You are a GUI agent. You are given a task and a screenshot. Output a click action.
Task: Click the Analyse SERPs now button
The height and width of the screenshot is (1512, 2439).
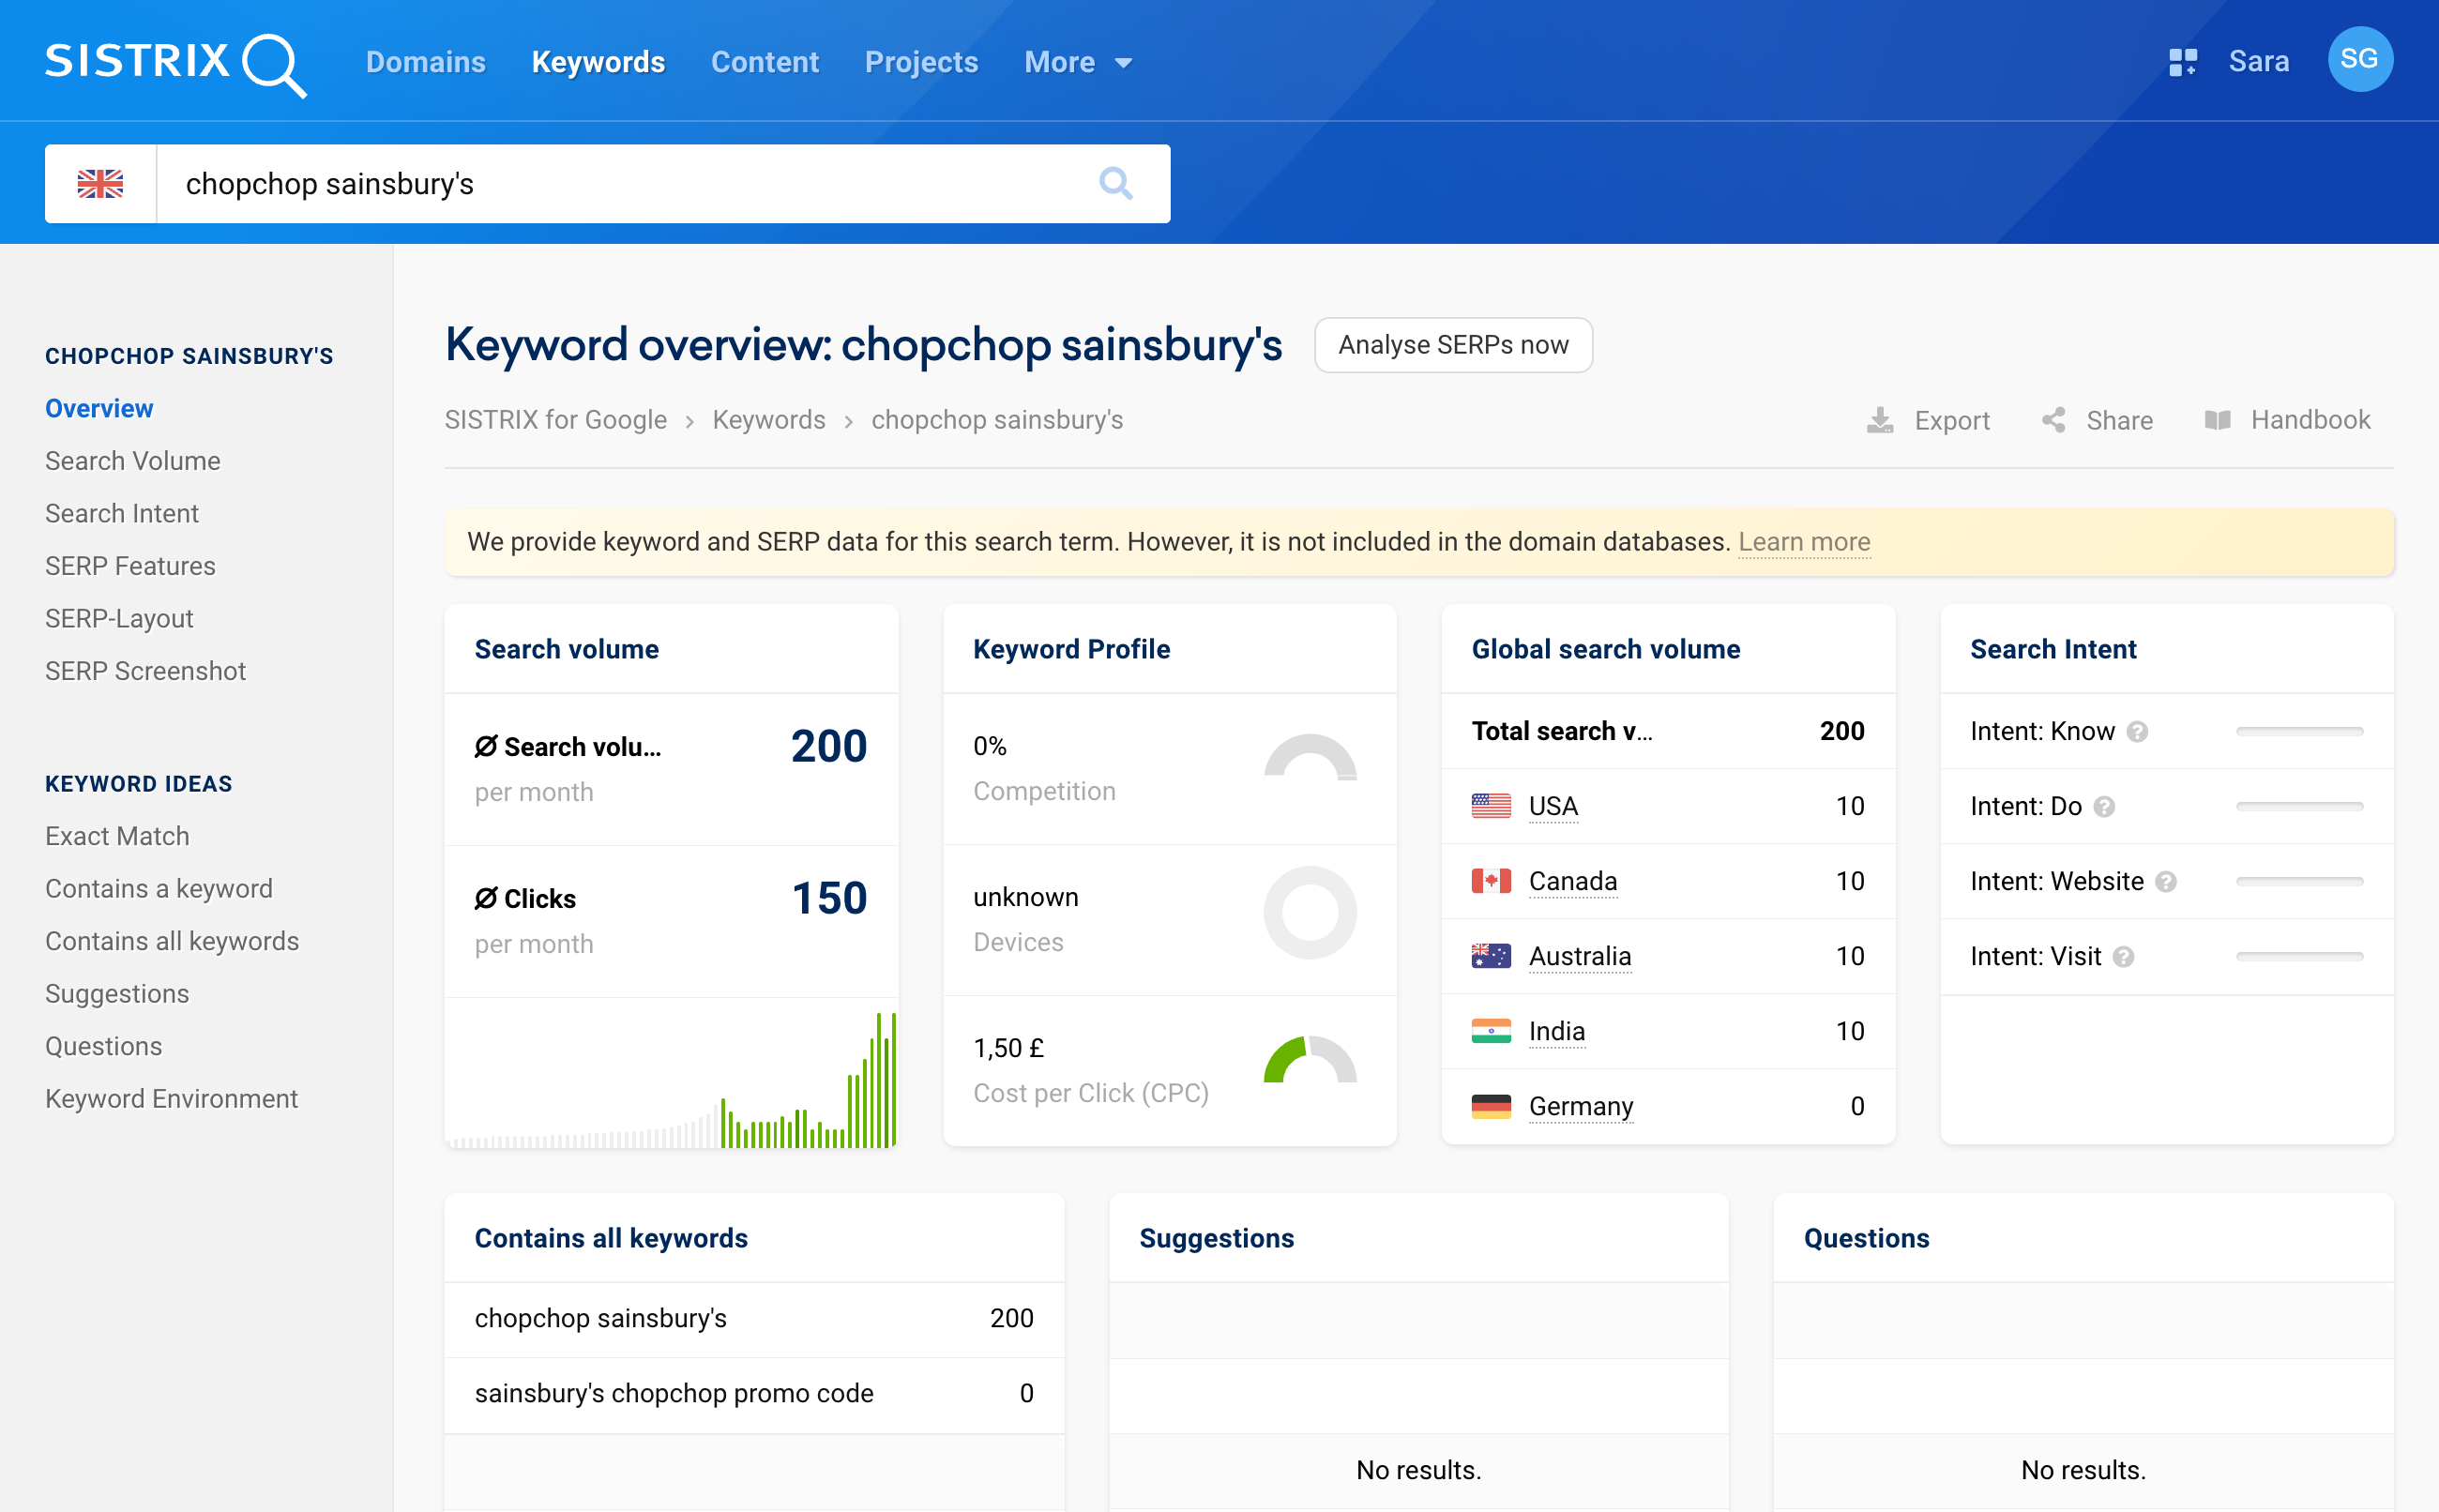(1453, 345)
